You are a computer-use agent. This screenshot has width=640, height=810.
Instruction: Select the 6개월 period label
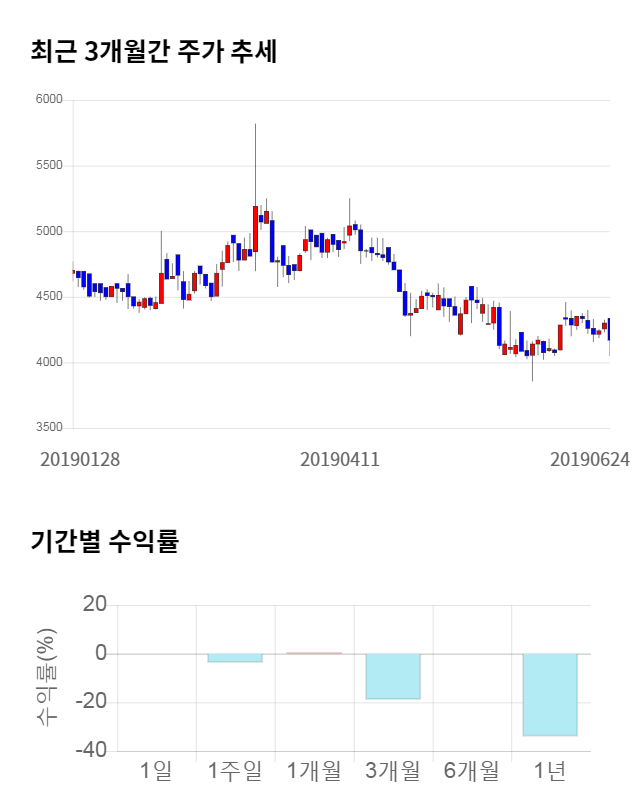471,770
